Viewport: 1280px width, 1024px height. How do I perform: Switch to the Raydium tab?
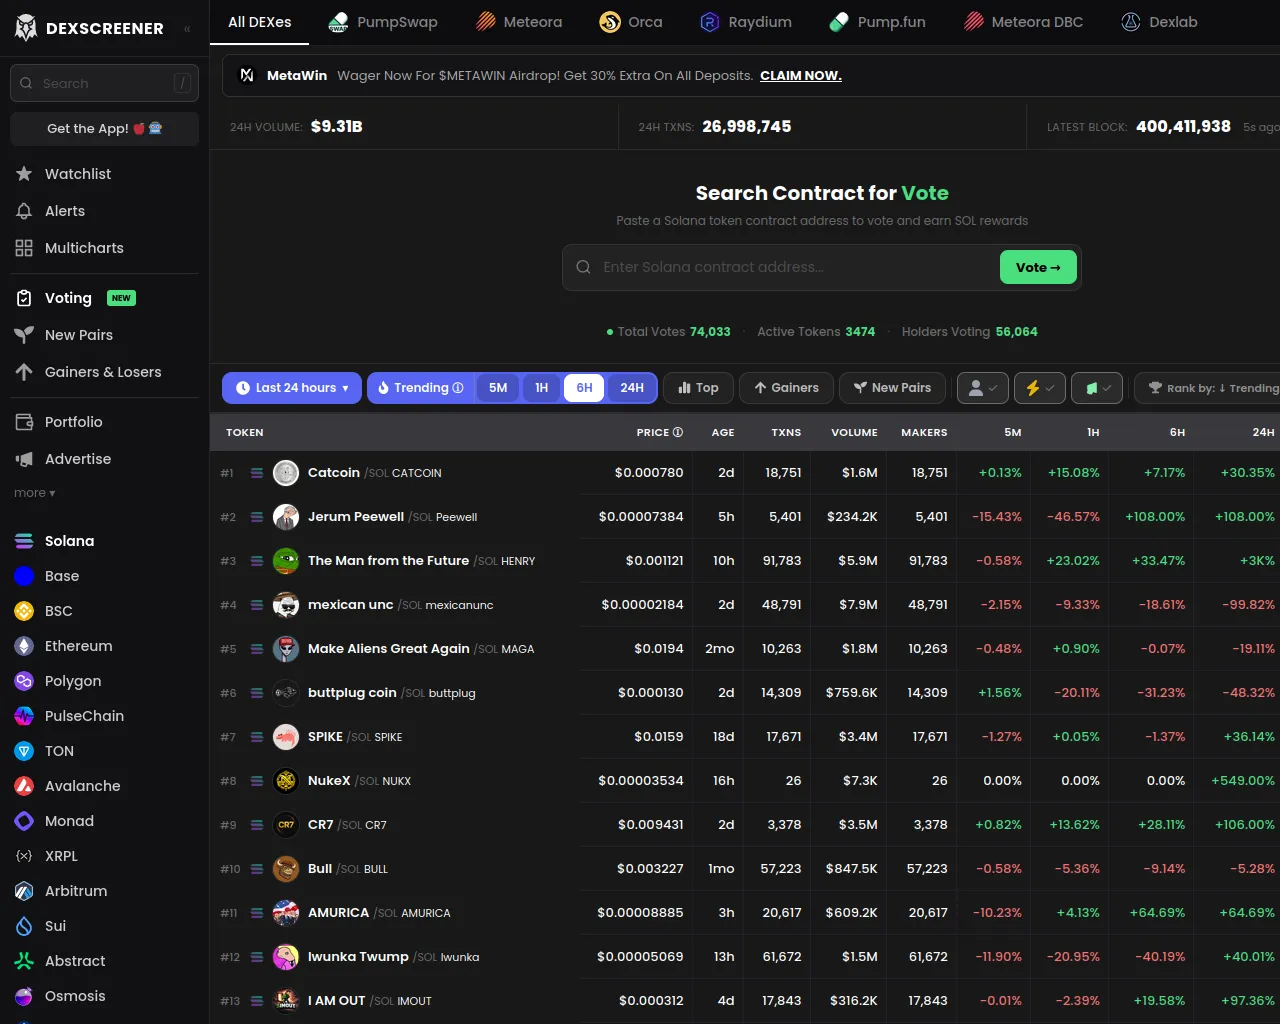tap(746, 22)
